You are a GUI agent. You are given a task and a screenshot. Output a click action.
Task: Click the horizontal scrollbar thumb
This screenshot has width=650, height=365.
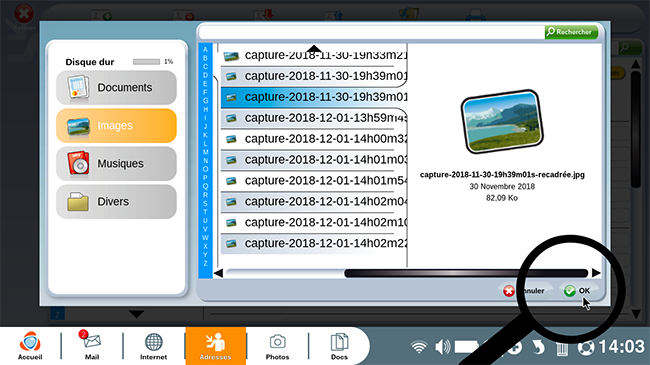point(466,273)
